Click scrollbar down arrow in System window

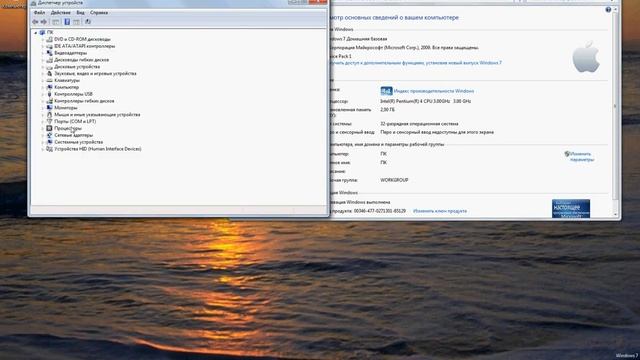coord(616,215)
